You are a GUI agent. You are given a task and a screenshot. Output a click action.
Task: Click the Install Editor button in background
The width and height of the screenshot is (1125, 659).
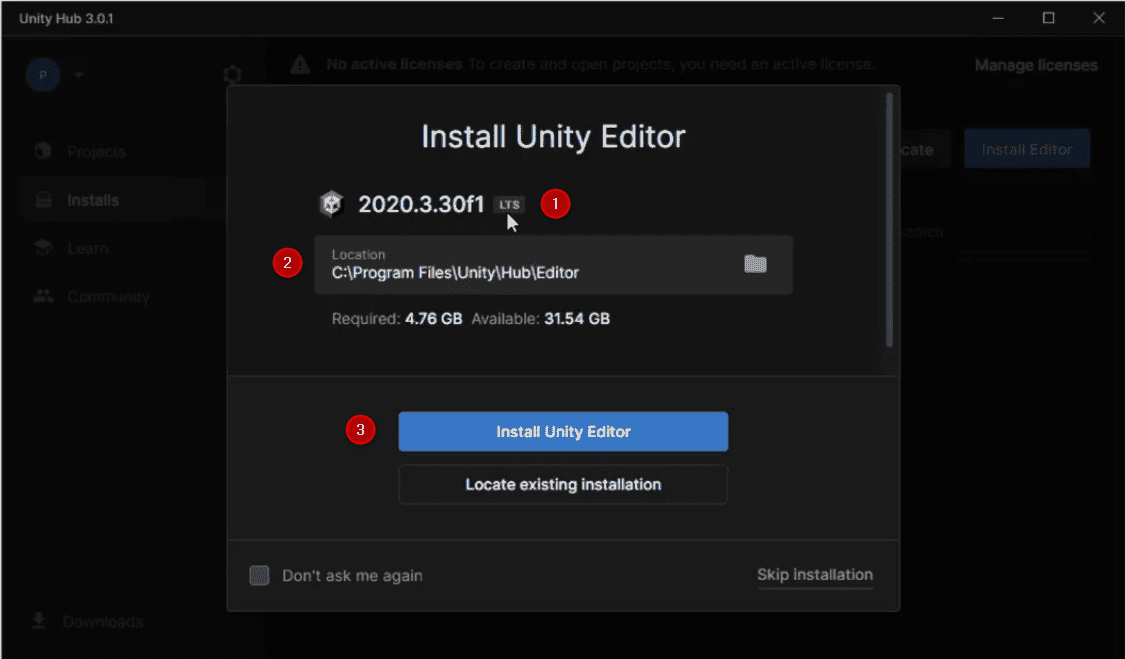[x=1027, y=149]
